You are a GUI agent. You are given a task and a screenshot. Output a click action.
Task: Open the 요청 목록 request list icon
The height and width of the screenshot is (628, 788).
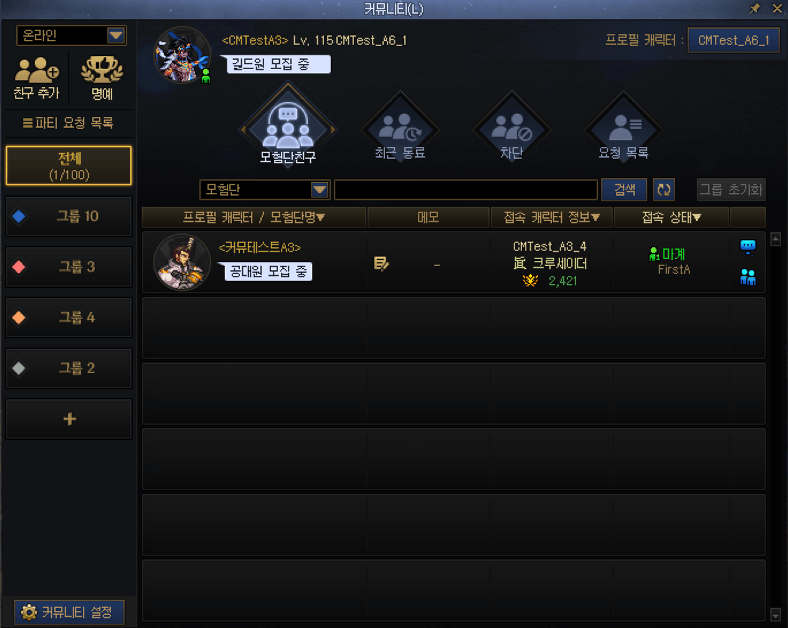[x=623, y=128]
